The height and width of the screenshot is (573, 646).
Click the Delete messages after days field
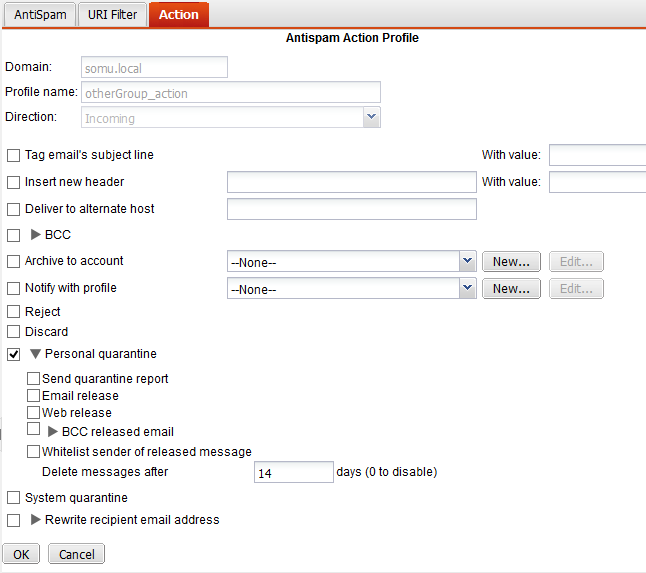(x=293, y=473)
